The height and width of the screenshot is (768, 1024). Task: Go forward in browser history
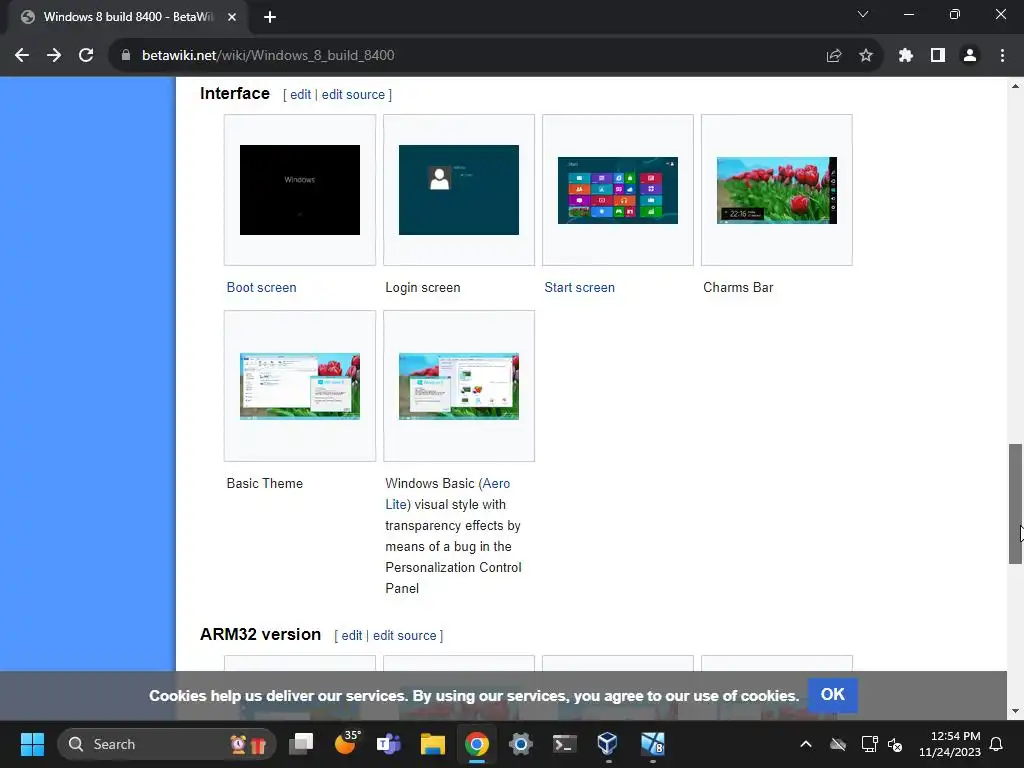(54, 56)
